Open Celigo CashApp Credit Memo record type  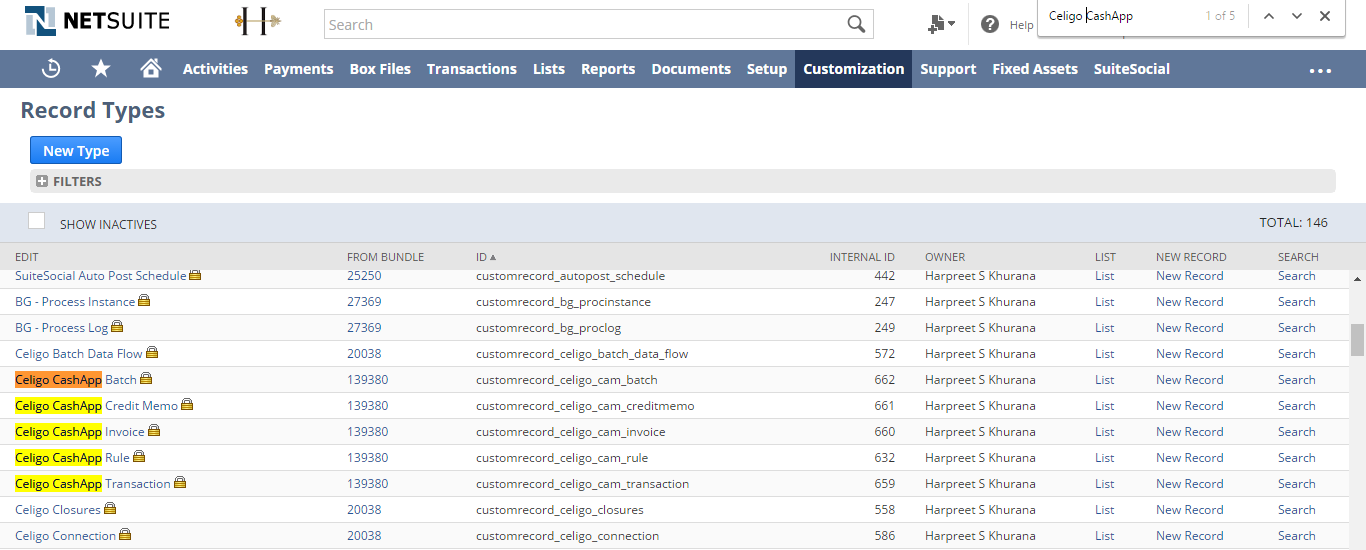pyautogui.click(x=96, y=406)
